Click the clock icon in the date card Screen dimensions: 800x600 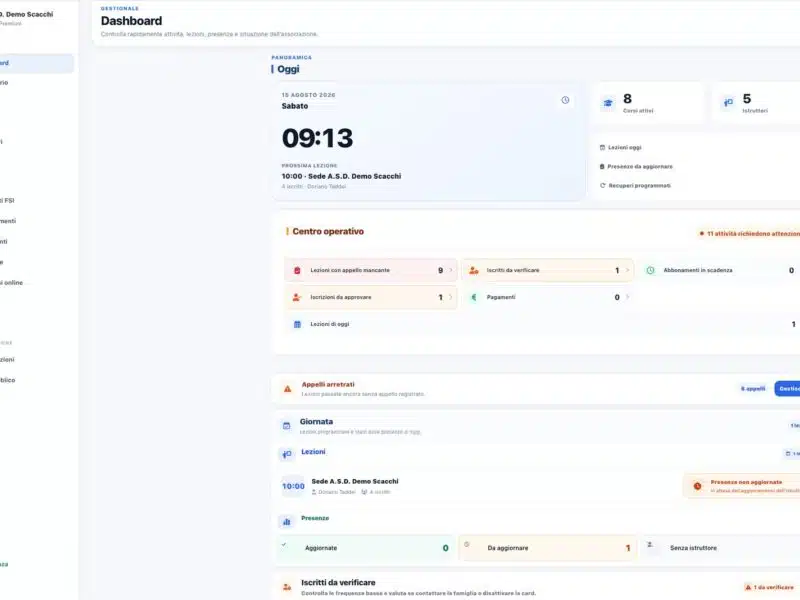click(565, 100)
